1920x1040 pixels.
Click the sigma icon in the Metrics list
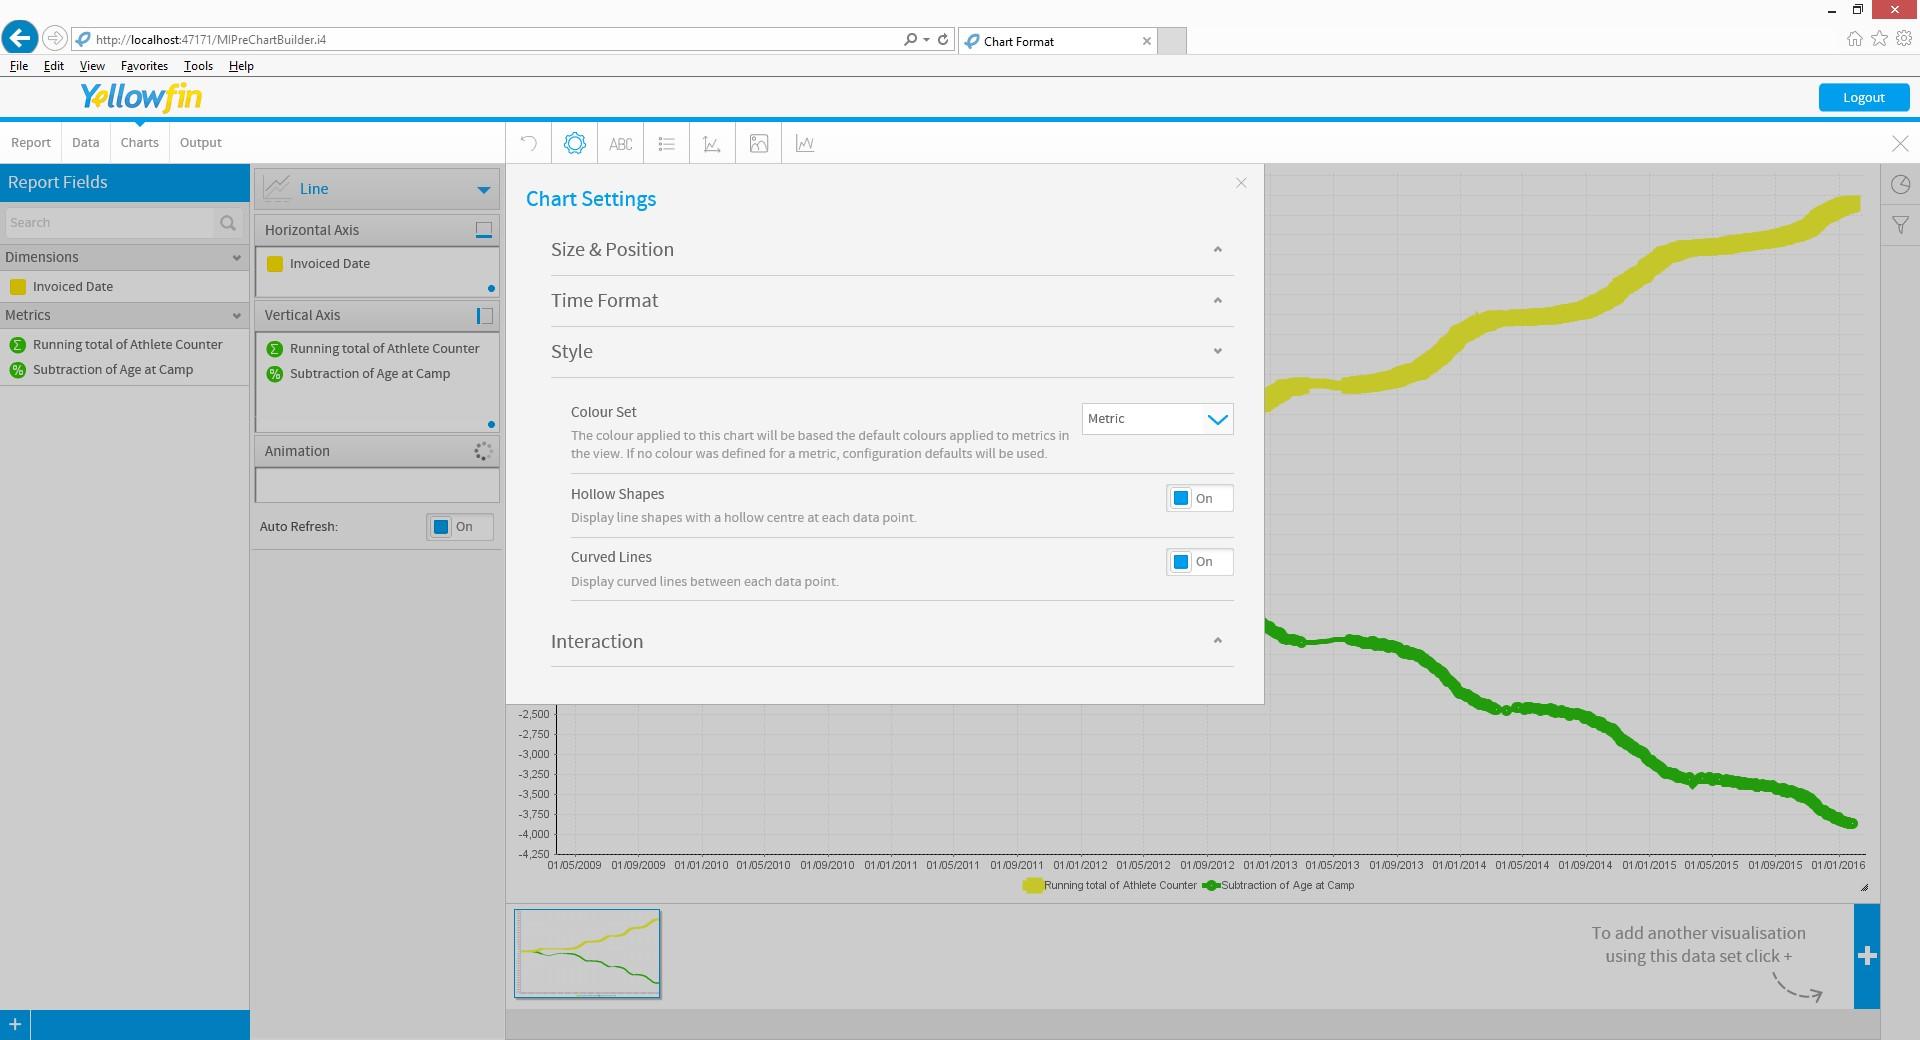point(17,345)
